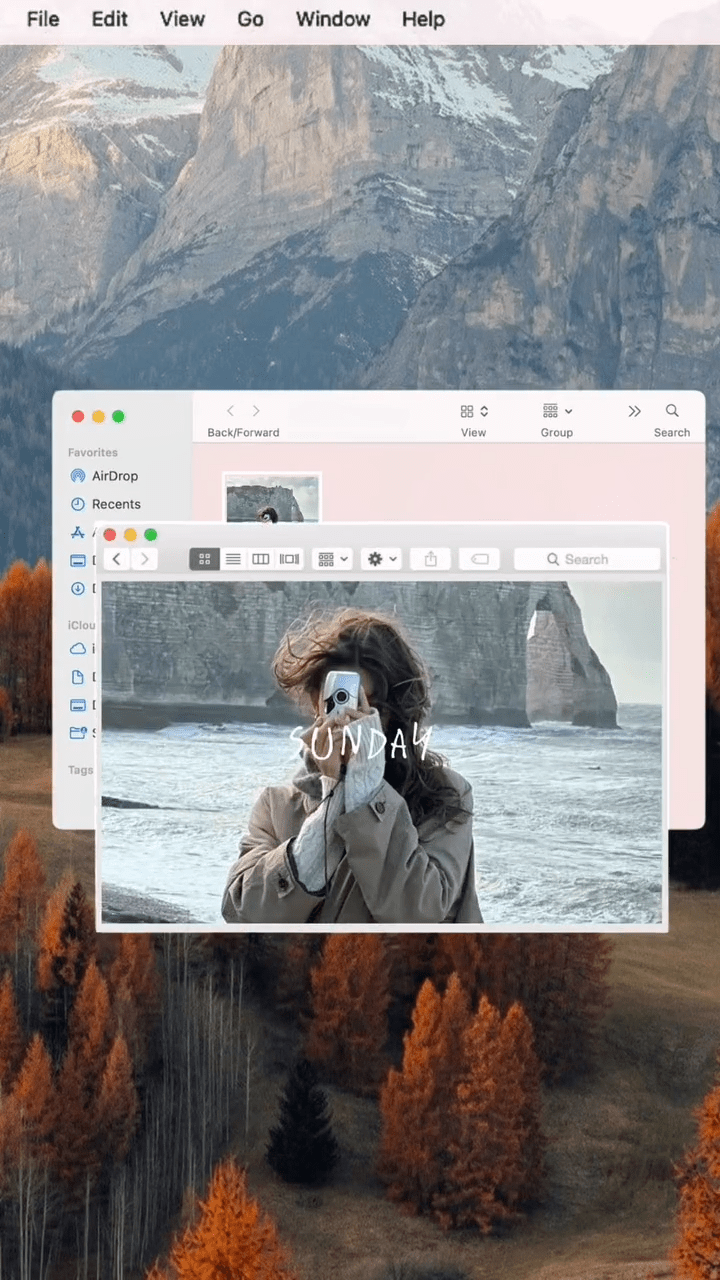
Task: Switch front window to list view
Action: (233, 559)
